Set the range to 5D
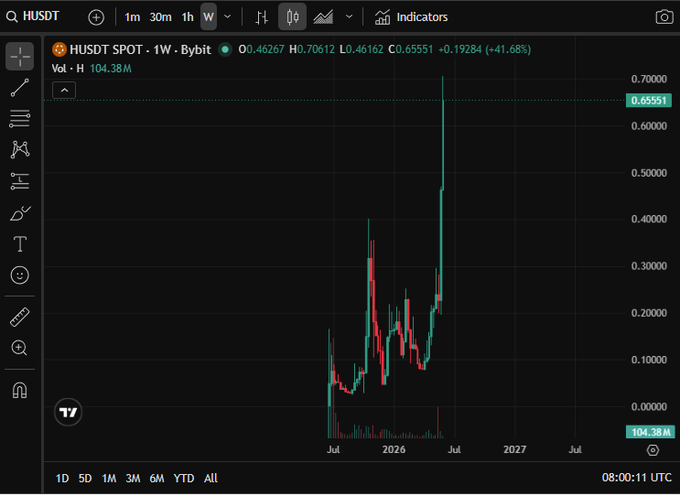680x496 pixels. [x=85, y=478]
